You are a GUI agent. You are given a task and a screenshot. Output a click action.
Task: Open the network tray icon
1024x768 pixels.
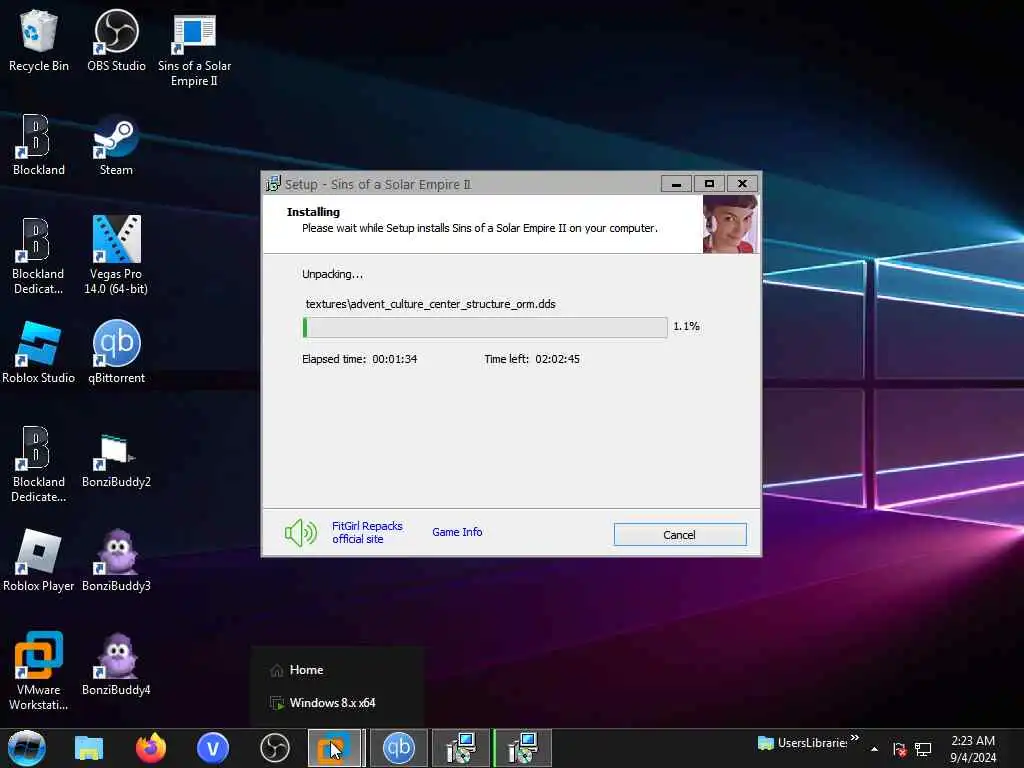point(923,749)
